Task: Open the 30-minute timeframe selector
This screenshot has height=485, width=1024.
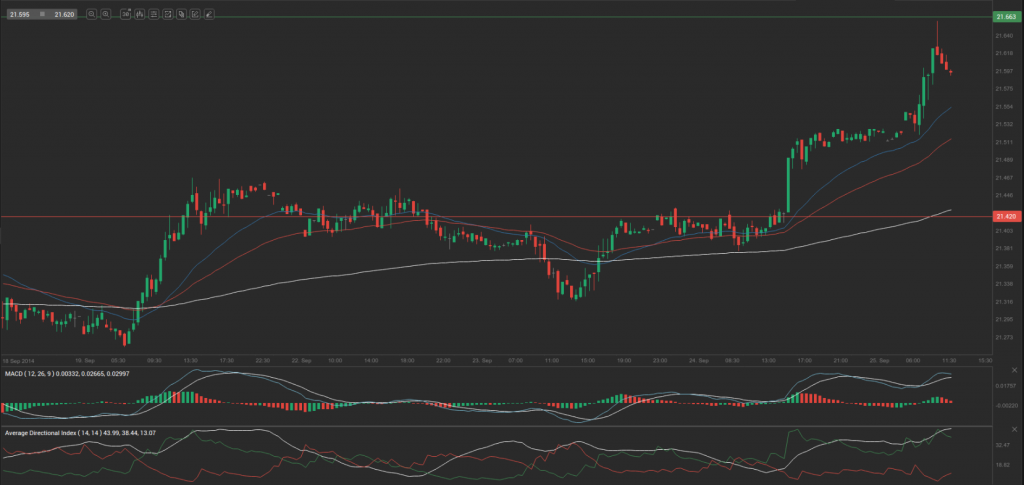Action: coord(123,15)
